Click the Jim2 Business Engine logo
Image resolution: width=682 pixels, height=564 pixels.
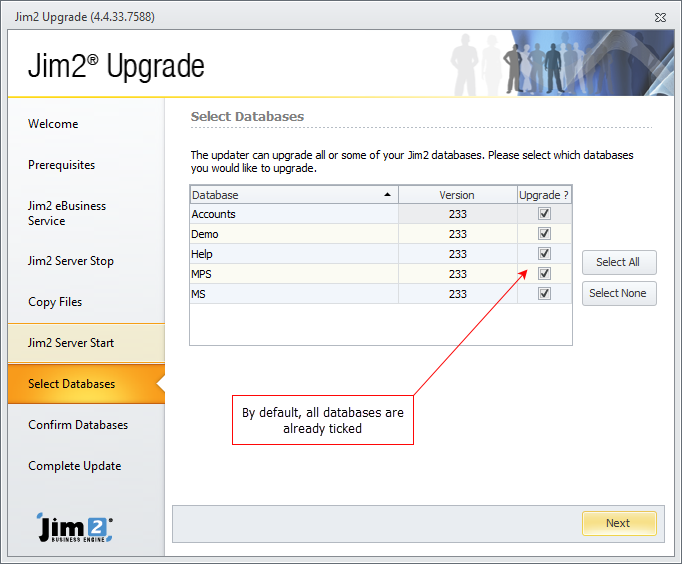pyautogui.click(x=75, y=527)
